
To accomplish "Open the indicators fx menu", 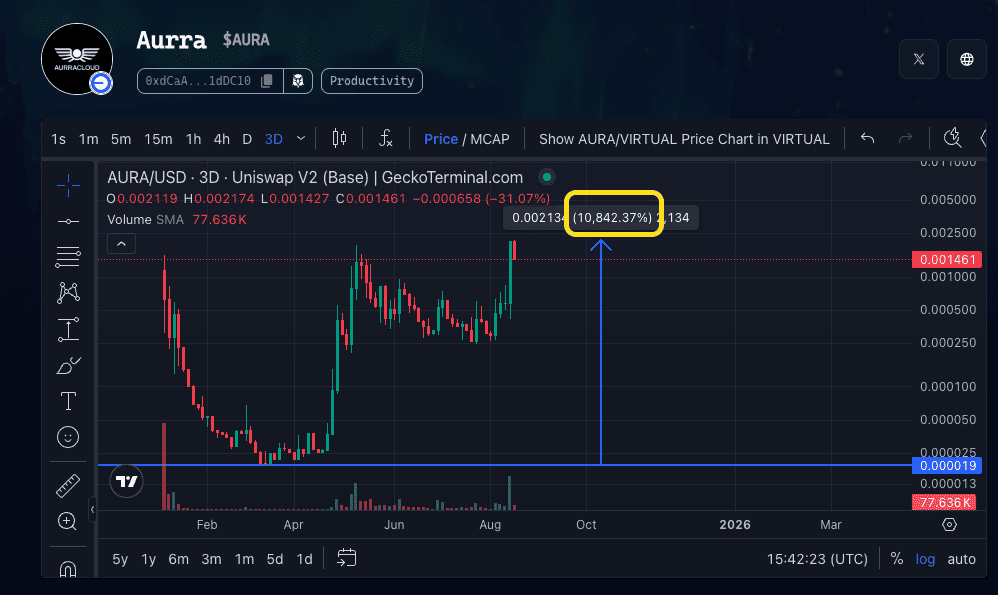I will tap(385, 139).
